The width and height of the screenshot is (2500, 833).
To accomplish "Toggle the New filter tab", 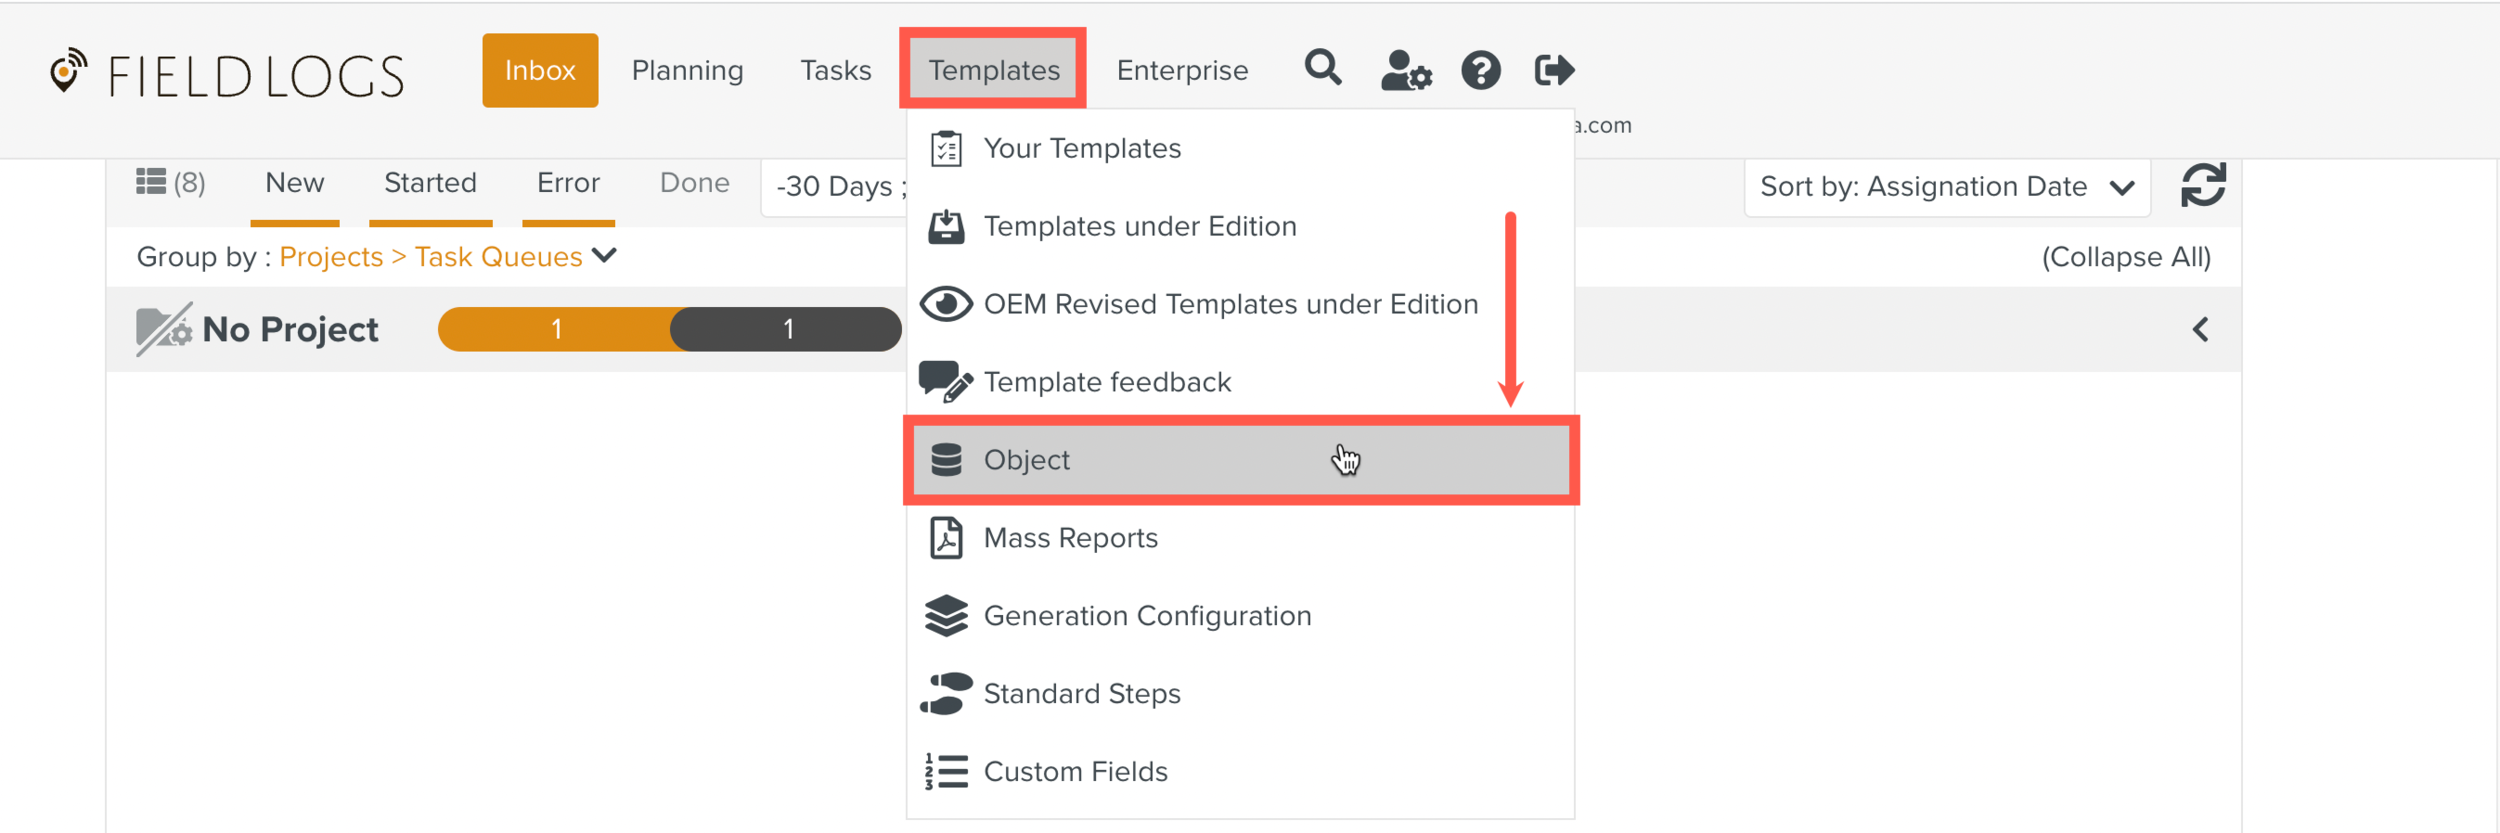I will (293, 182).
